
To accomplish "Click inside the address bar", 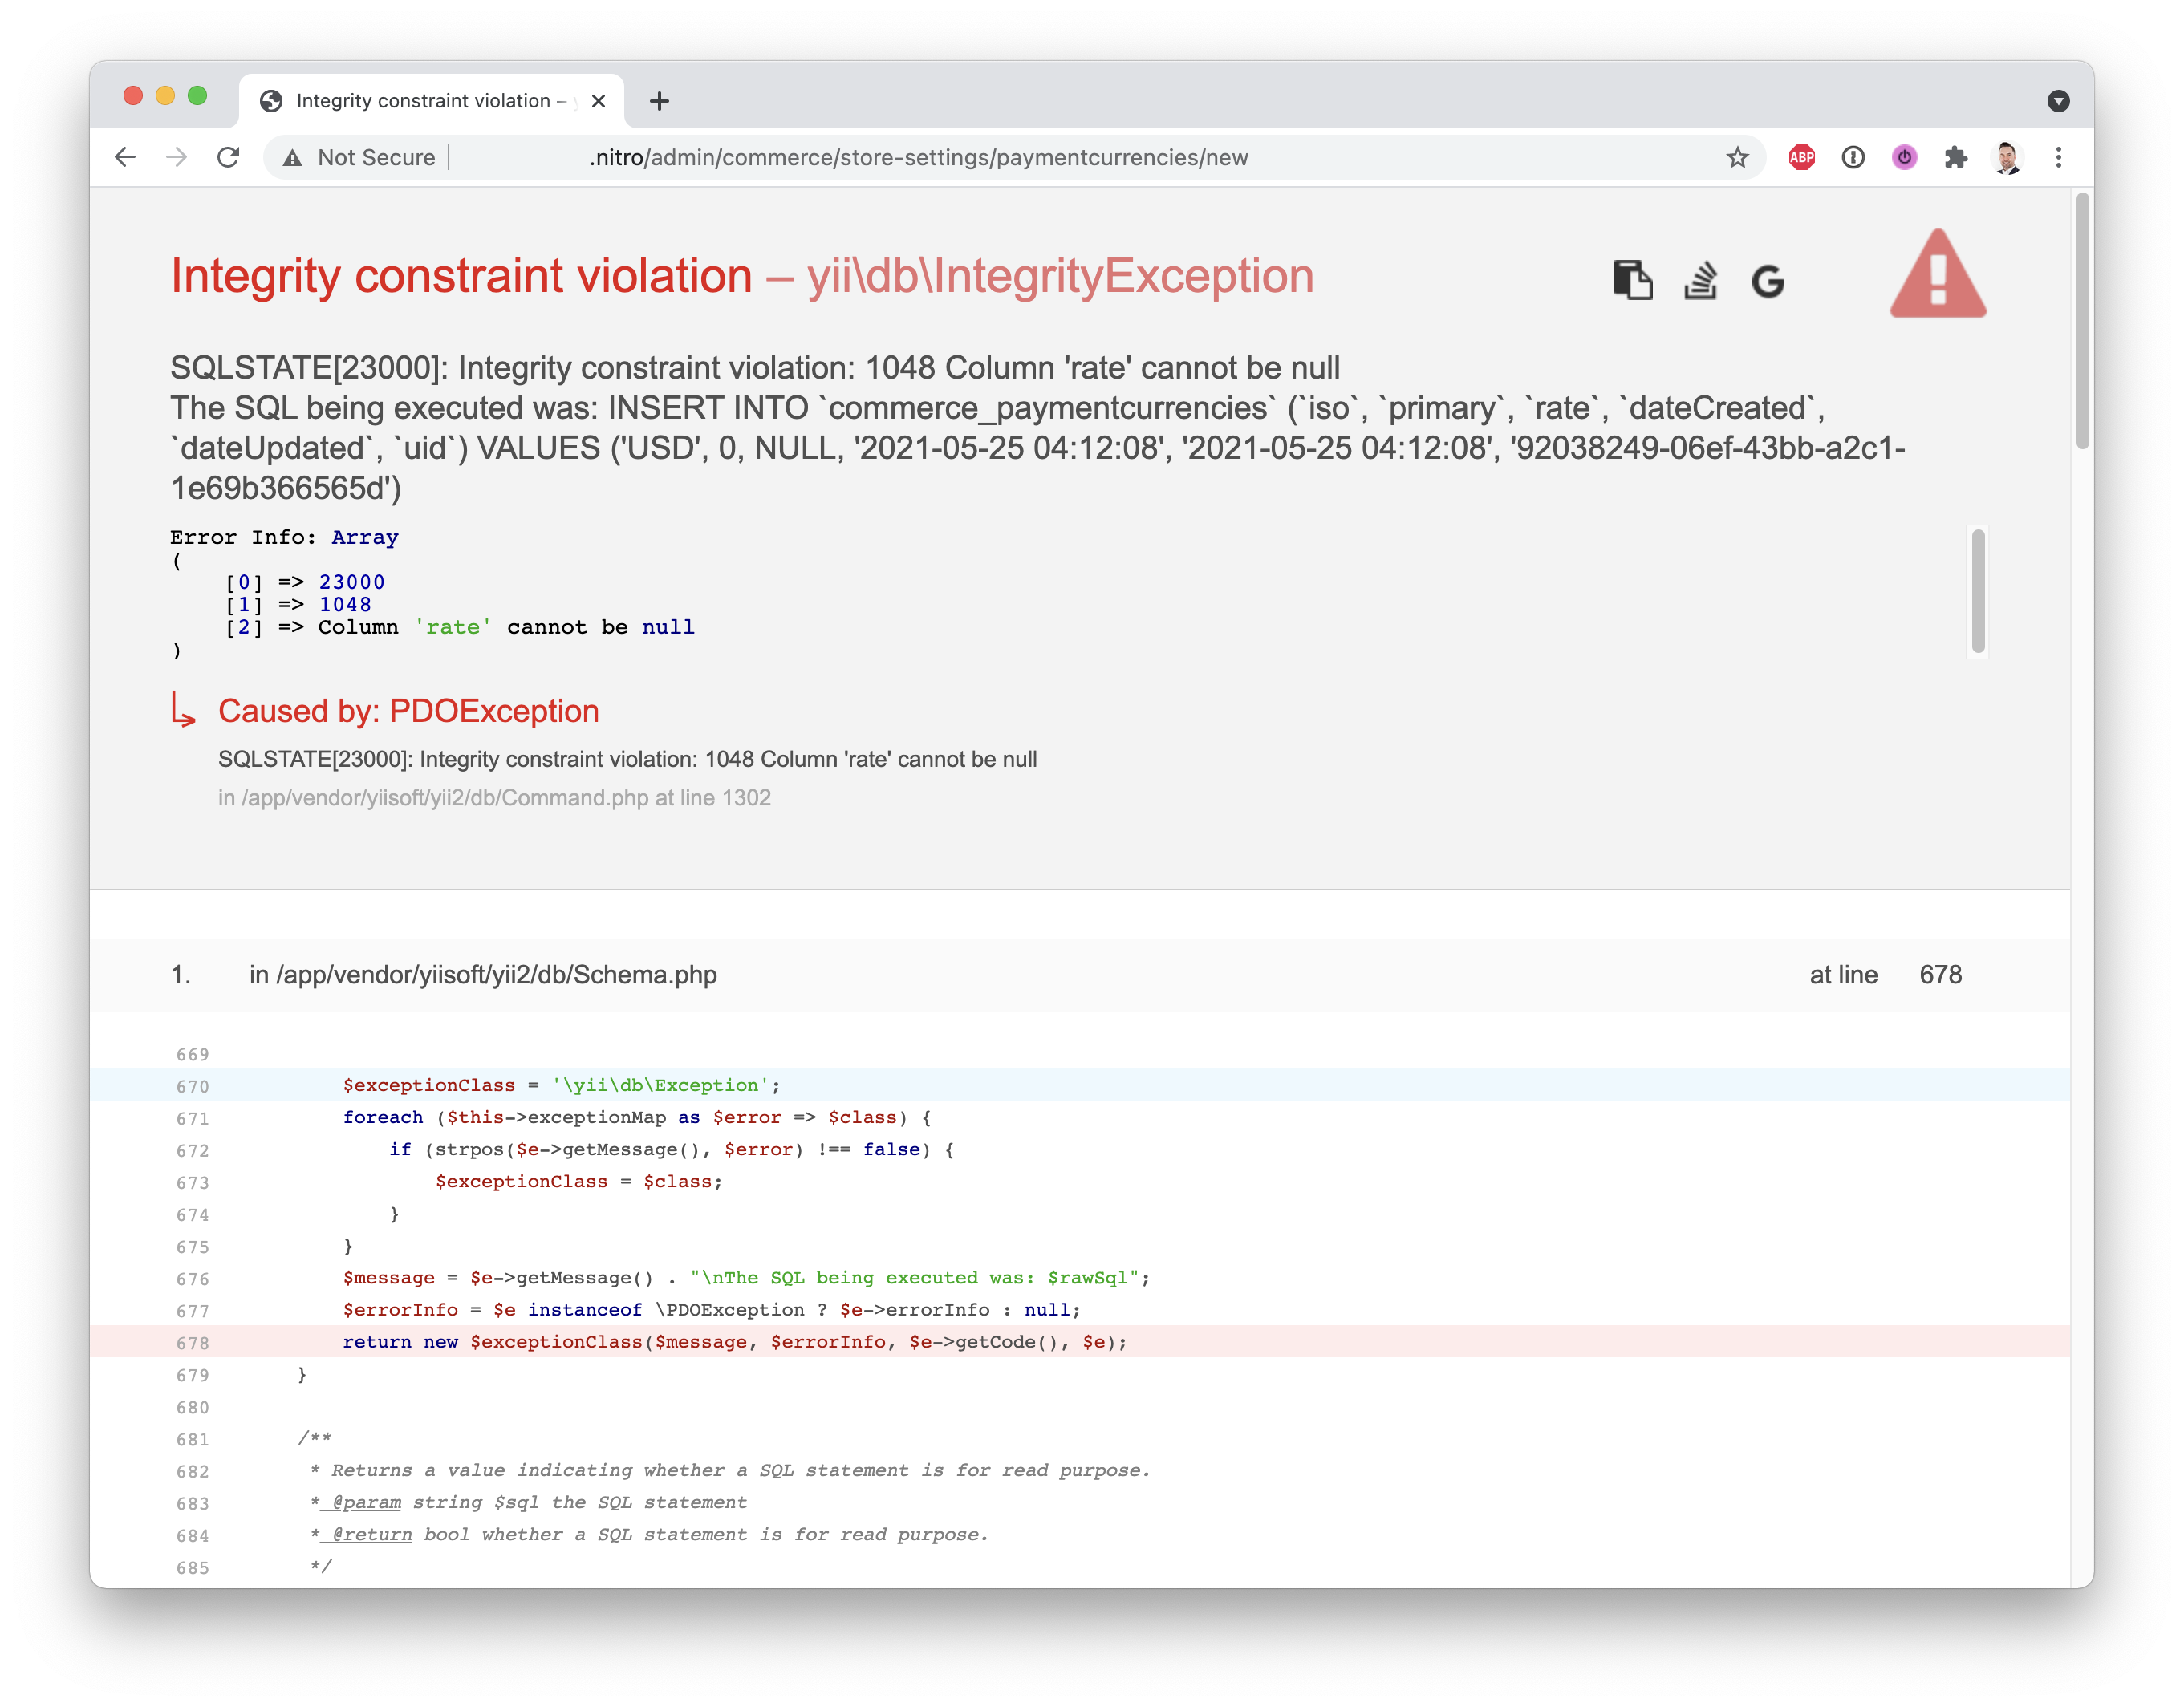I will (x=900, y=157).
